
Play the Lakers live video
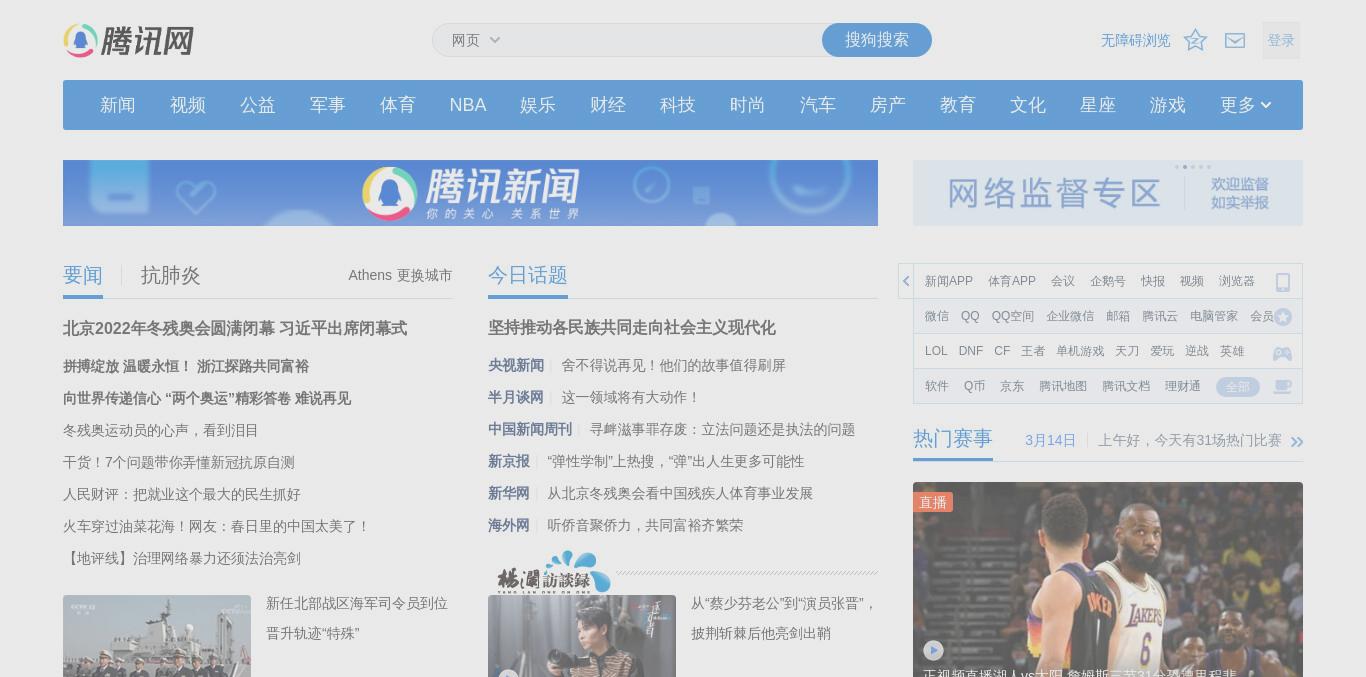point(933,650)
